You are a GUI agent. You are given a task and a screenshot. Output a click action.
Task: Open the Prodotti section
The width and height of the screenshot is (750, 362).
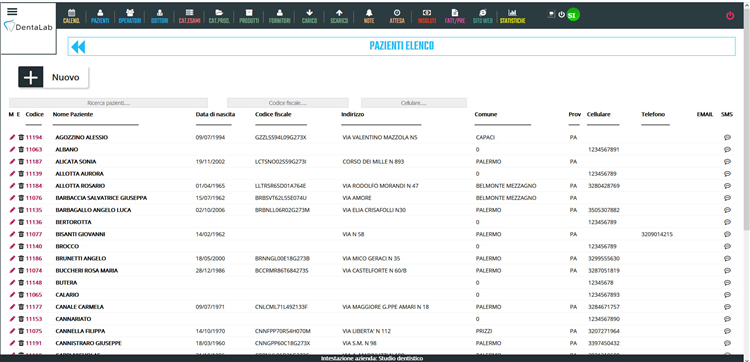[249, 16]
